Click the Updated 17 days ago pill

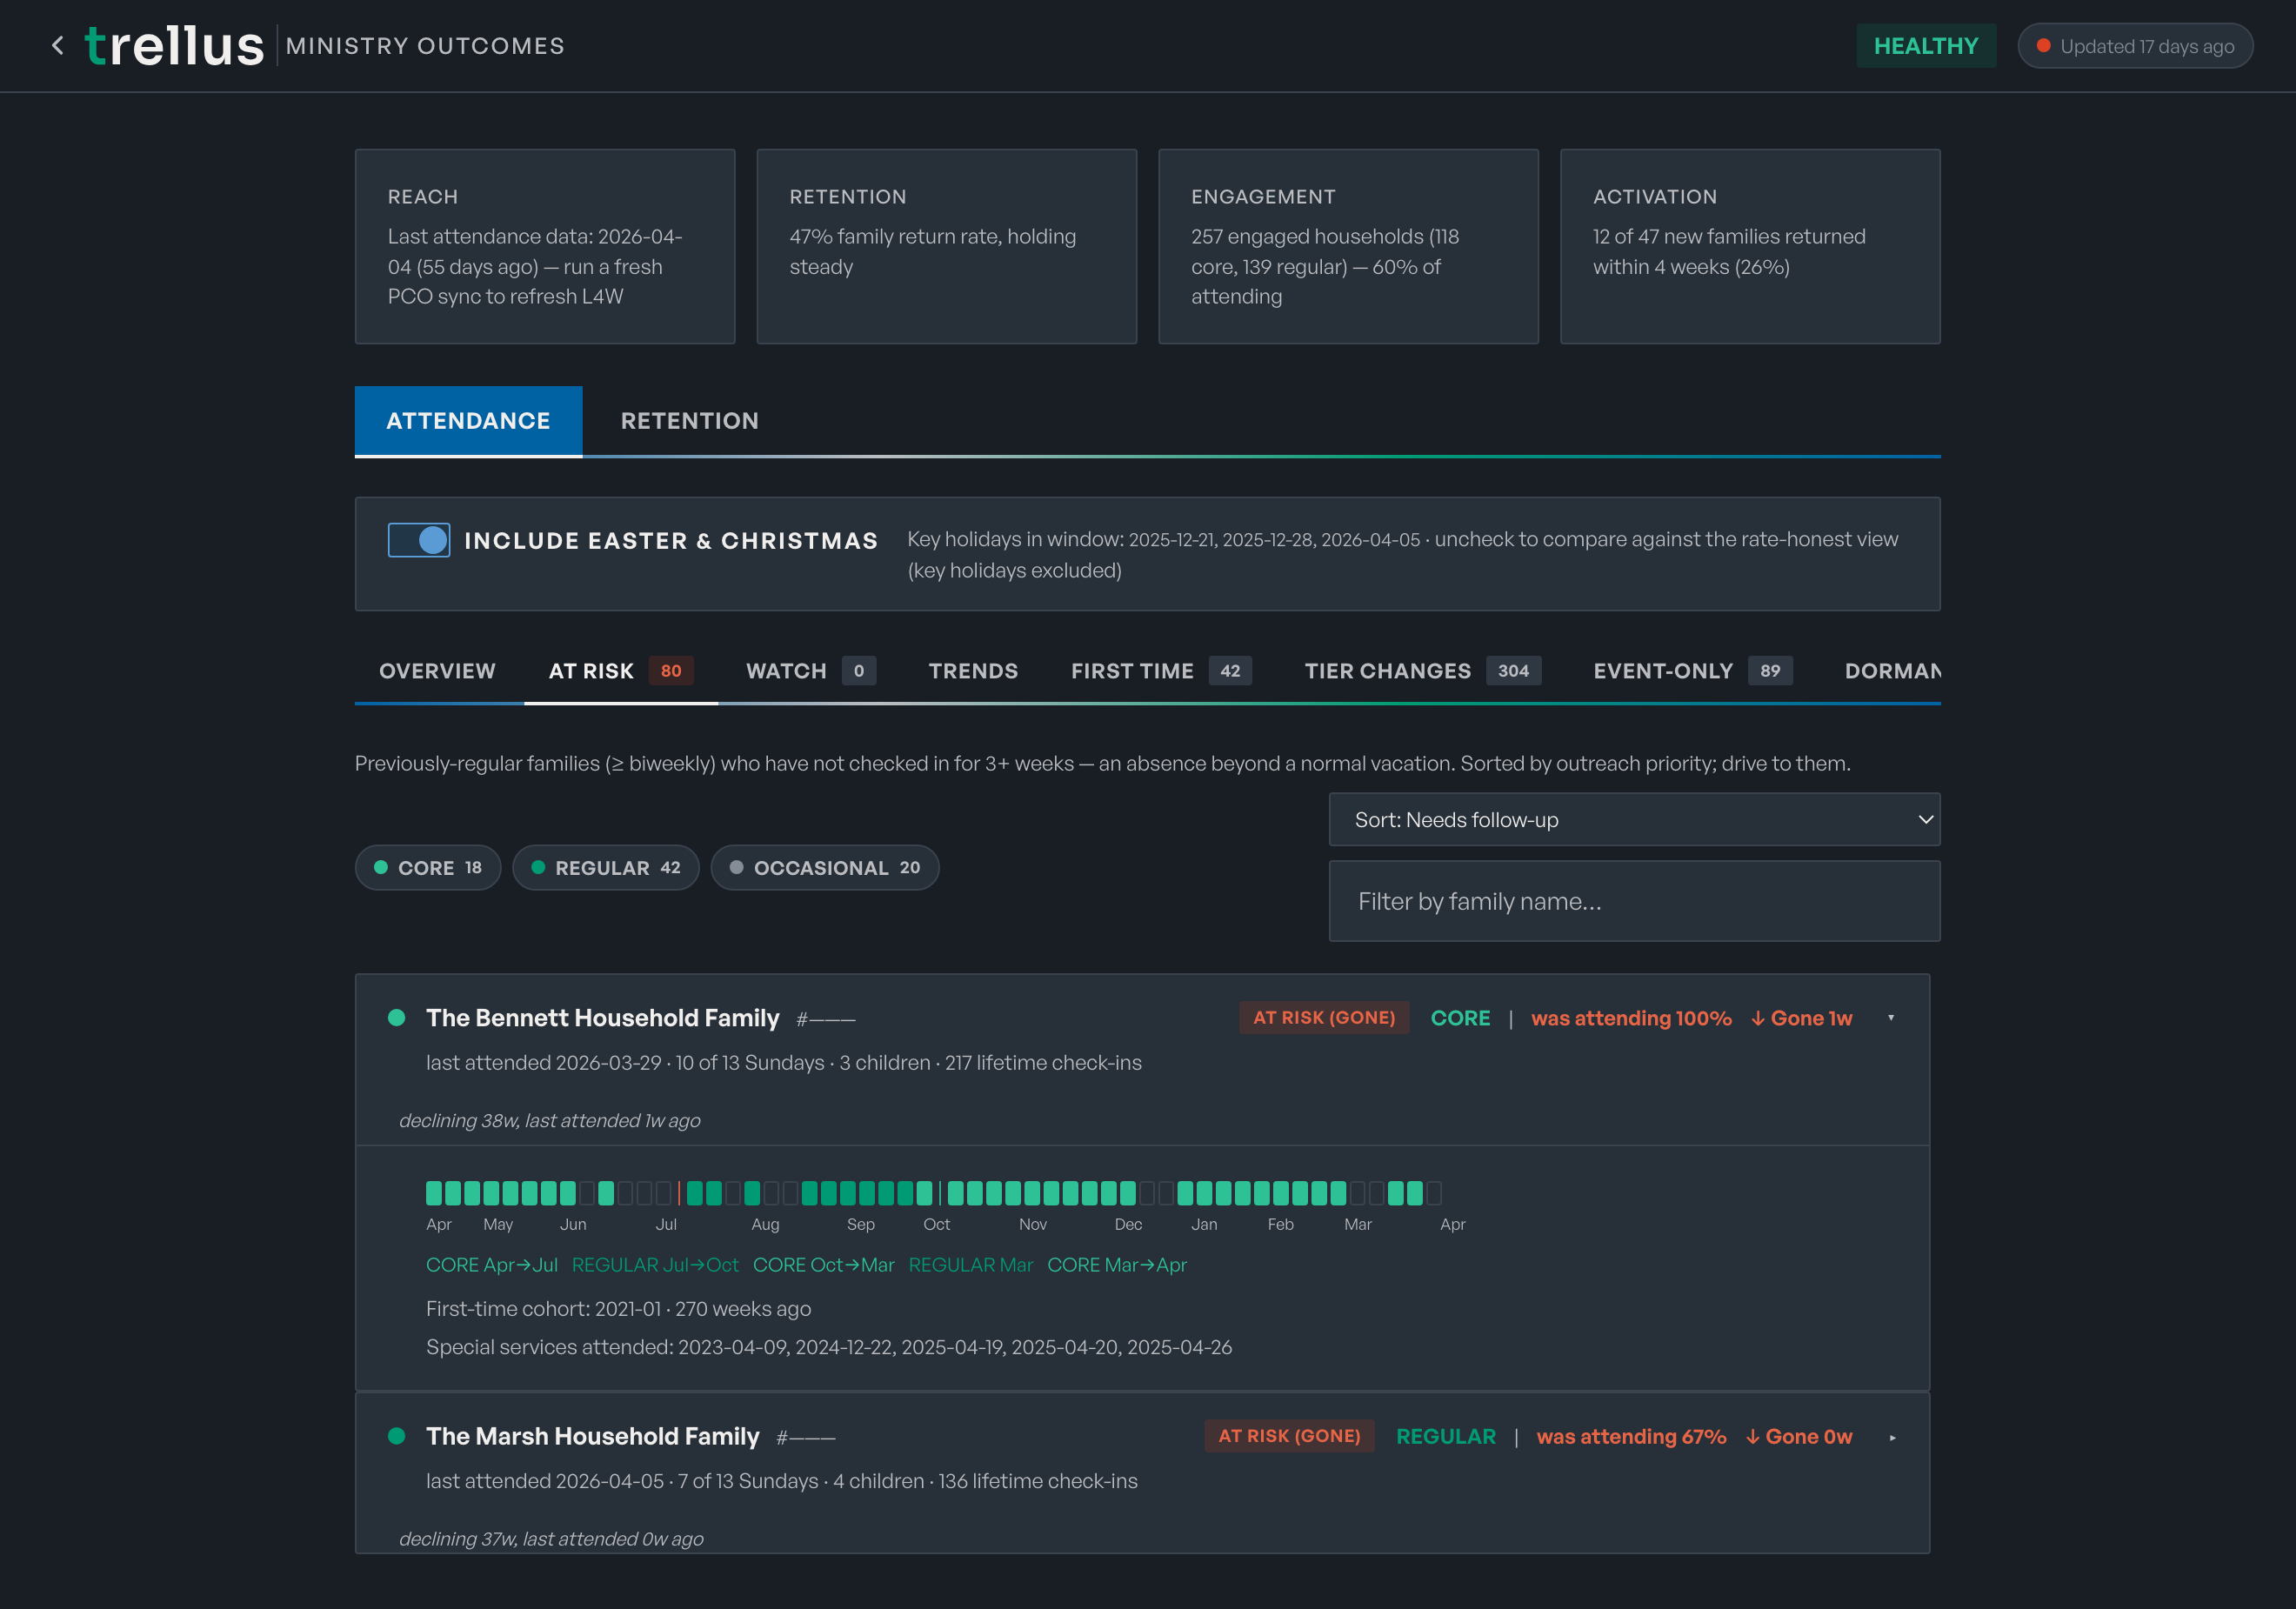point(2135,46)
